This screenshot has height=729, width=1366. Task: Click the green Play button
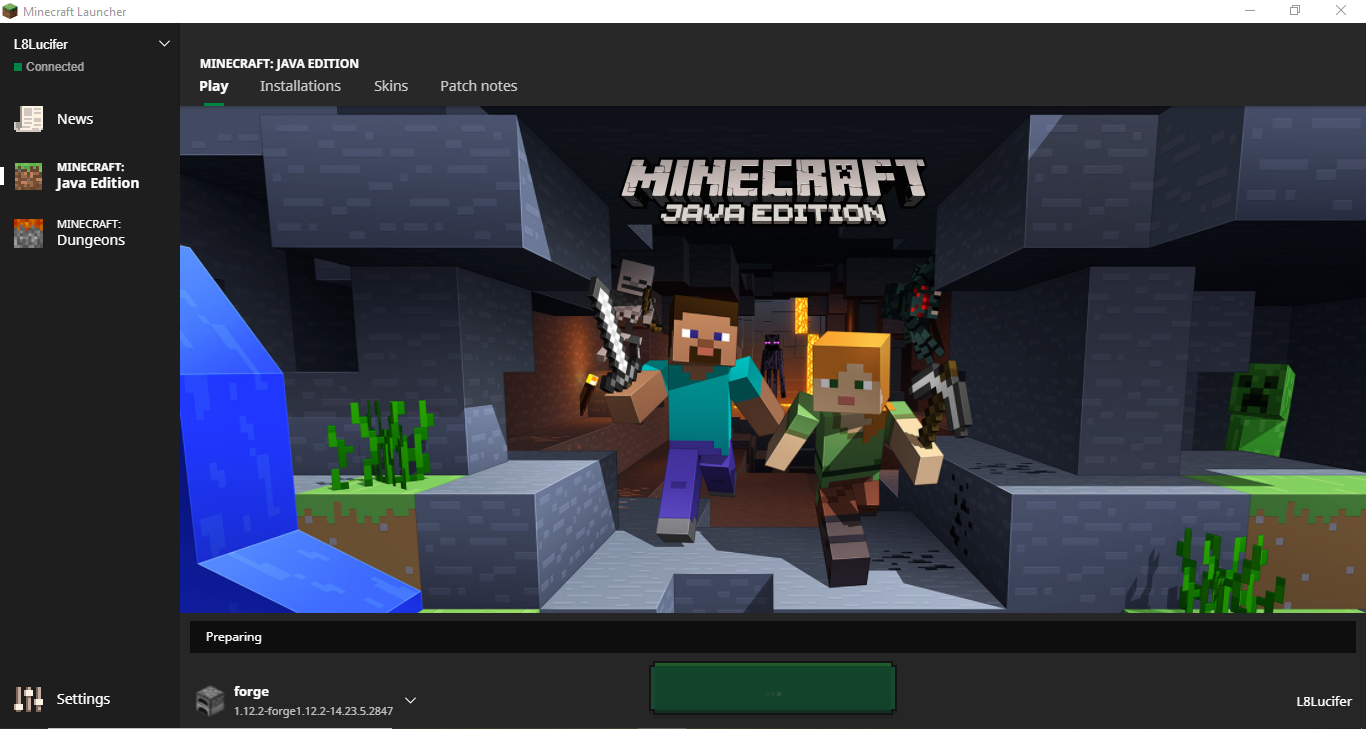click(773, 688)
